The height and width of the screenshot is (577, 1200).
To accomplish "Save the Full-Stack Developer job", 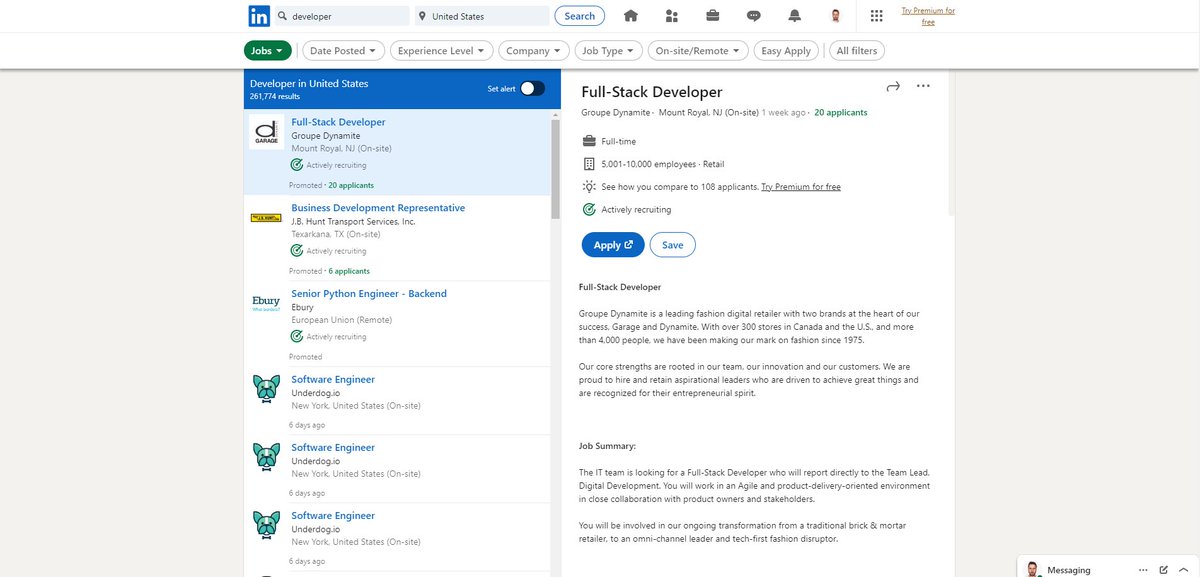I will [x=672, y=245].
